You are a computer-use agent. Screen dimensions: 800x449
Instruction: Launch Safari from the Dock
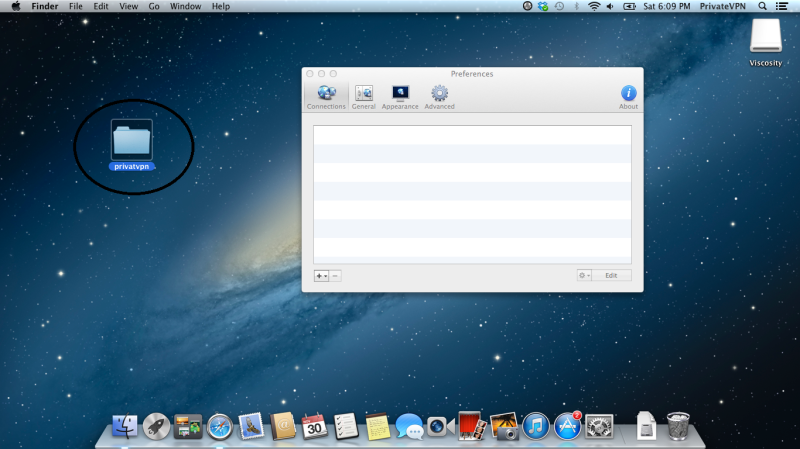coord(219,427)
